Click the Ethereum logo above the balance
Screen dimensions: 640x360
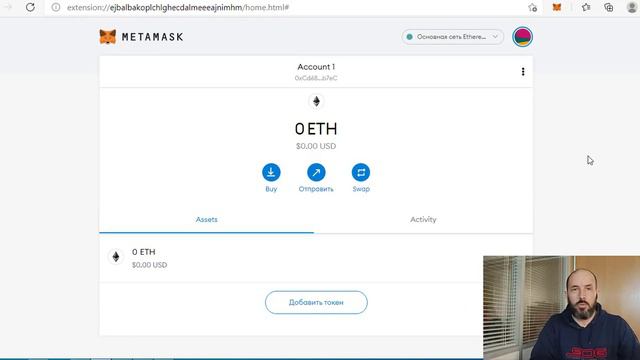tap(316, 101)
